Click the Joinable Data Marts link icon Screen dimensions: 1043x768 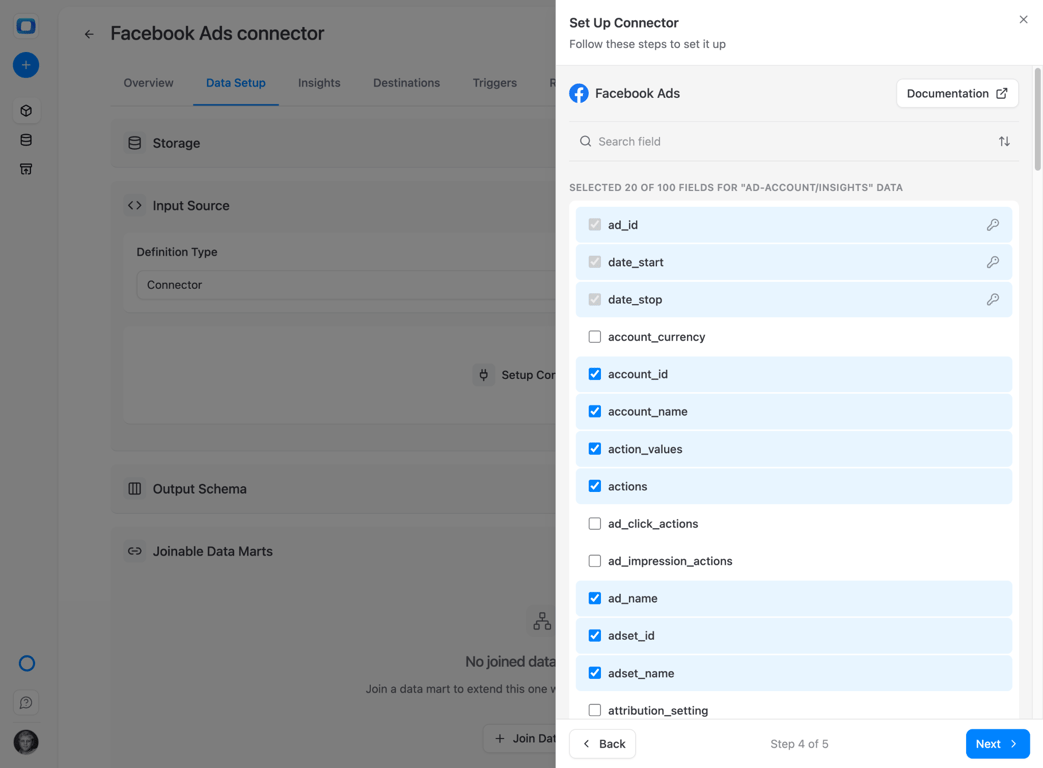coord(134,551)
